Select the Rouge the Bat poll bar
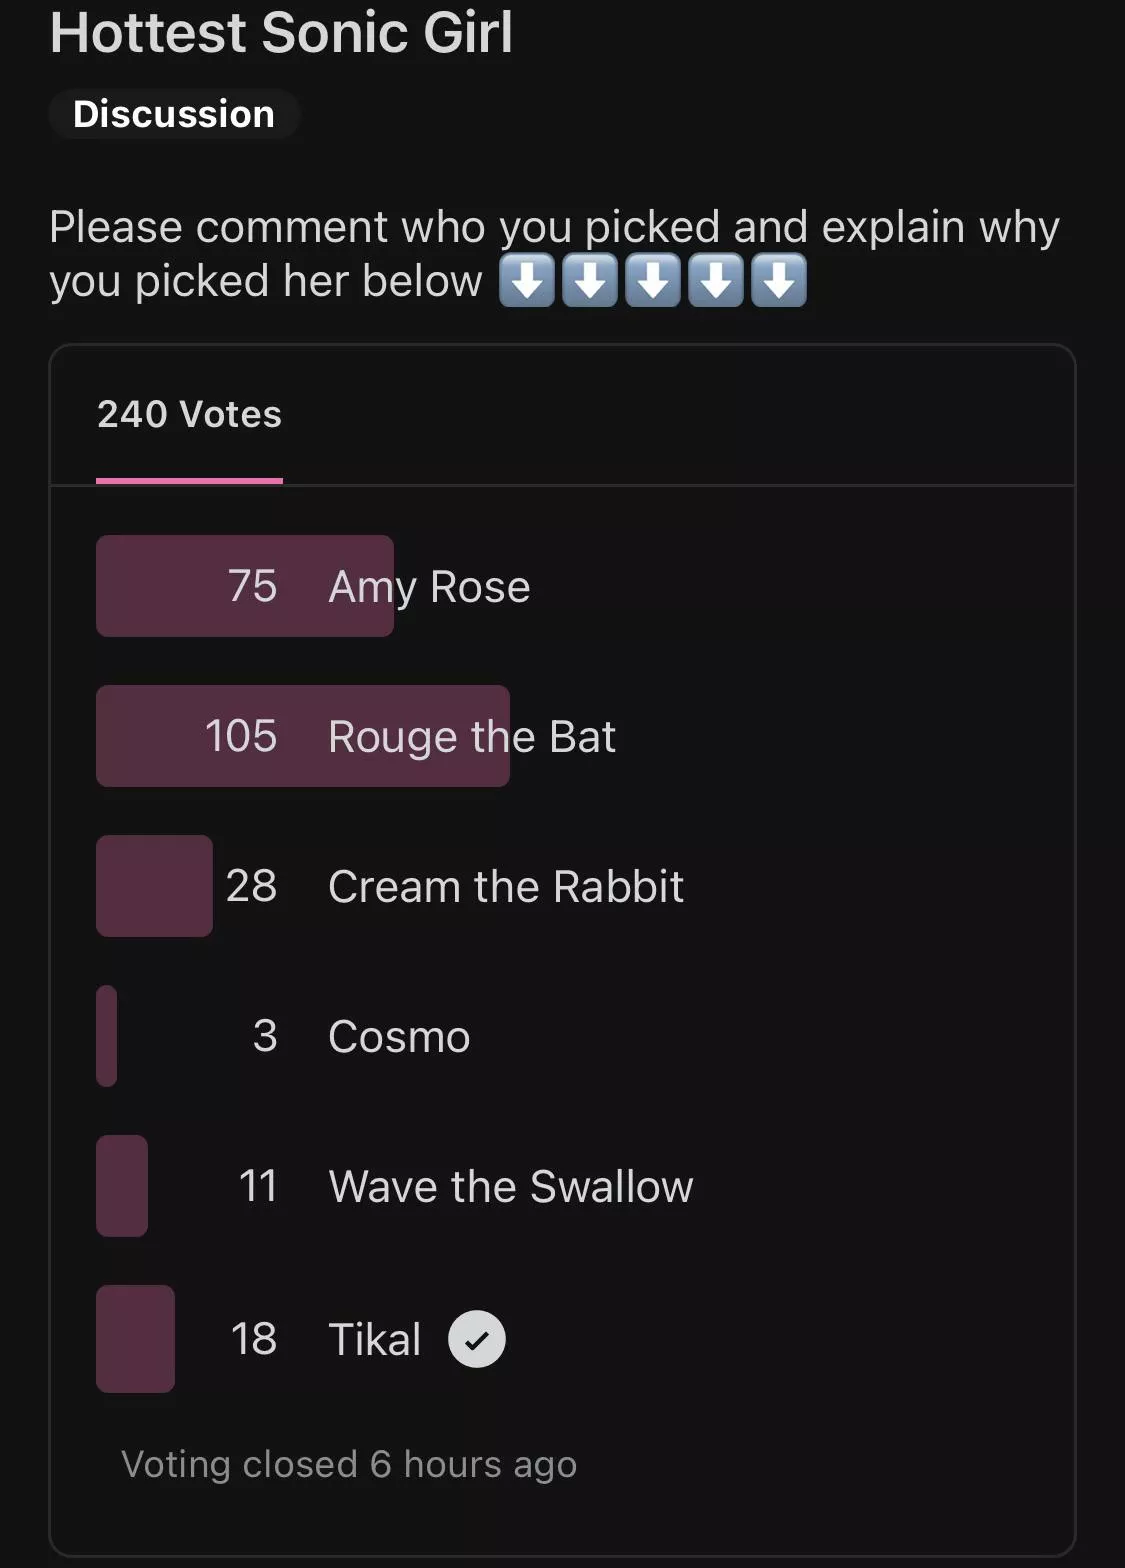 click(x=302, y=736)
